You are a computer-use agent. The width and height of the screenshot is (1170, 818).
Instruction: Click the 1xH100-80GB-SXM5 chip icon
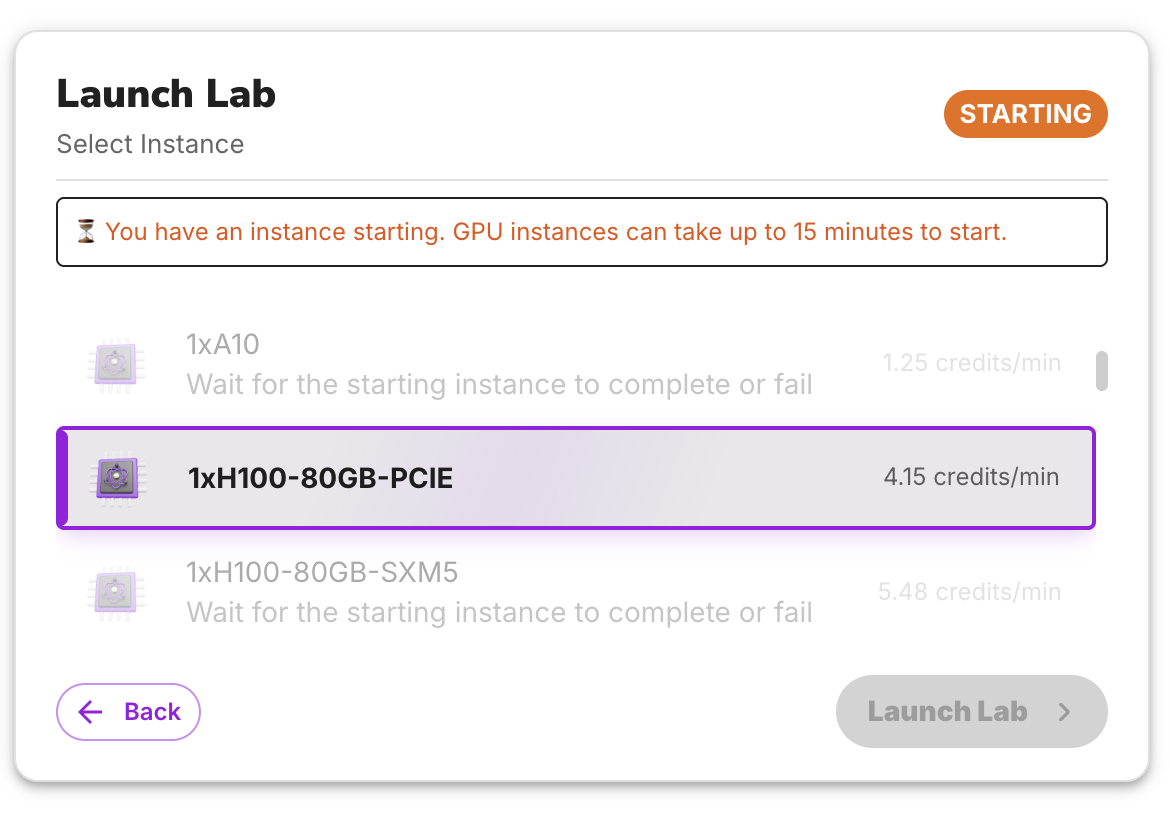tap(116, 592)
